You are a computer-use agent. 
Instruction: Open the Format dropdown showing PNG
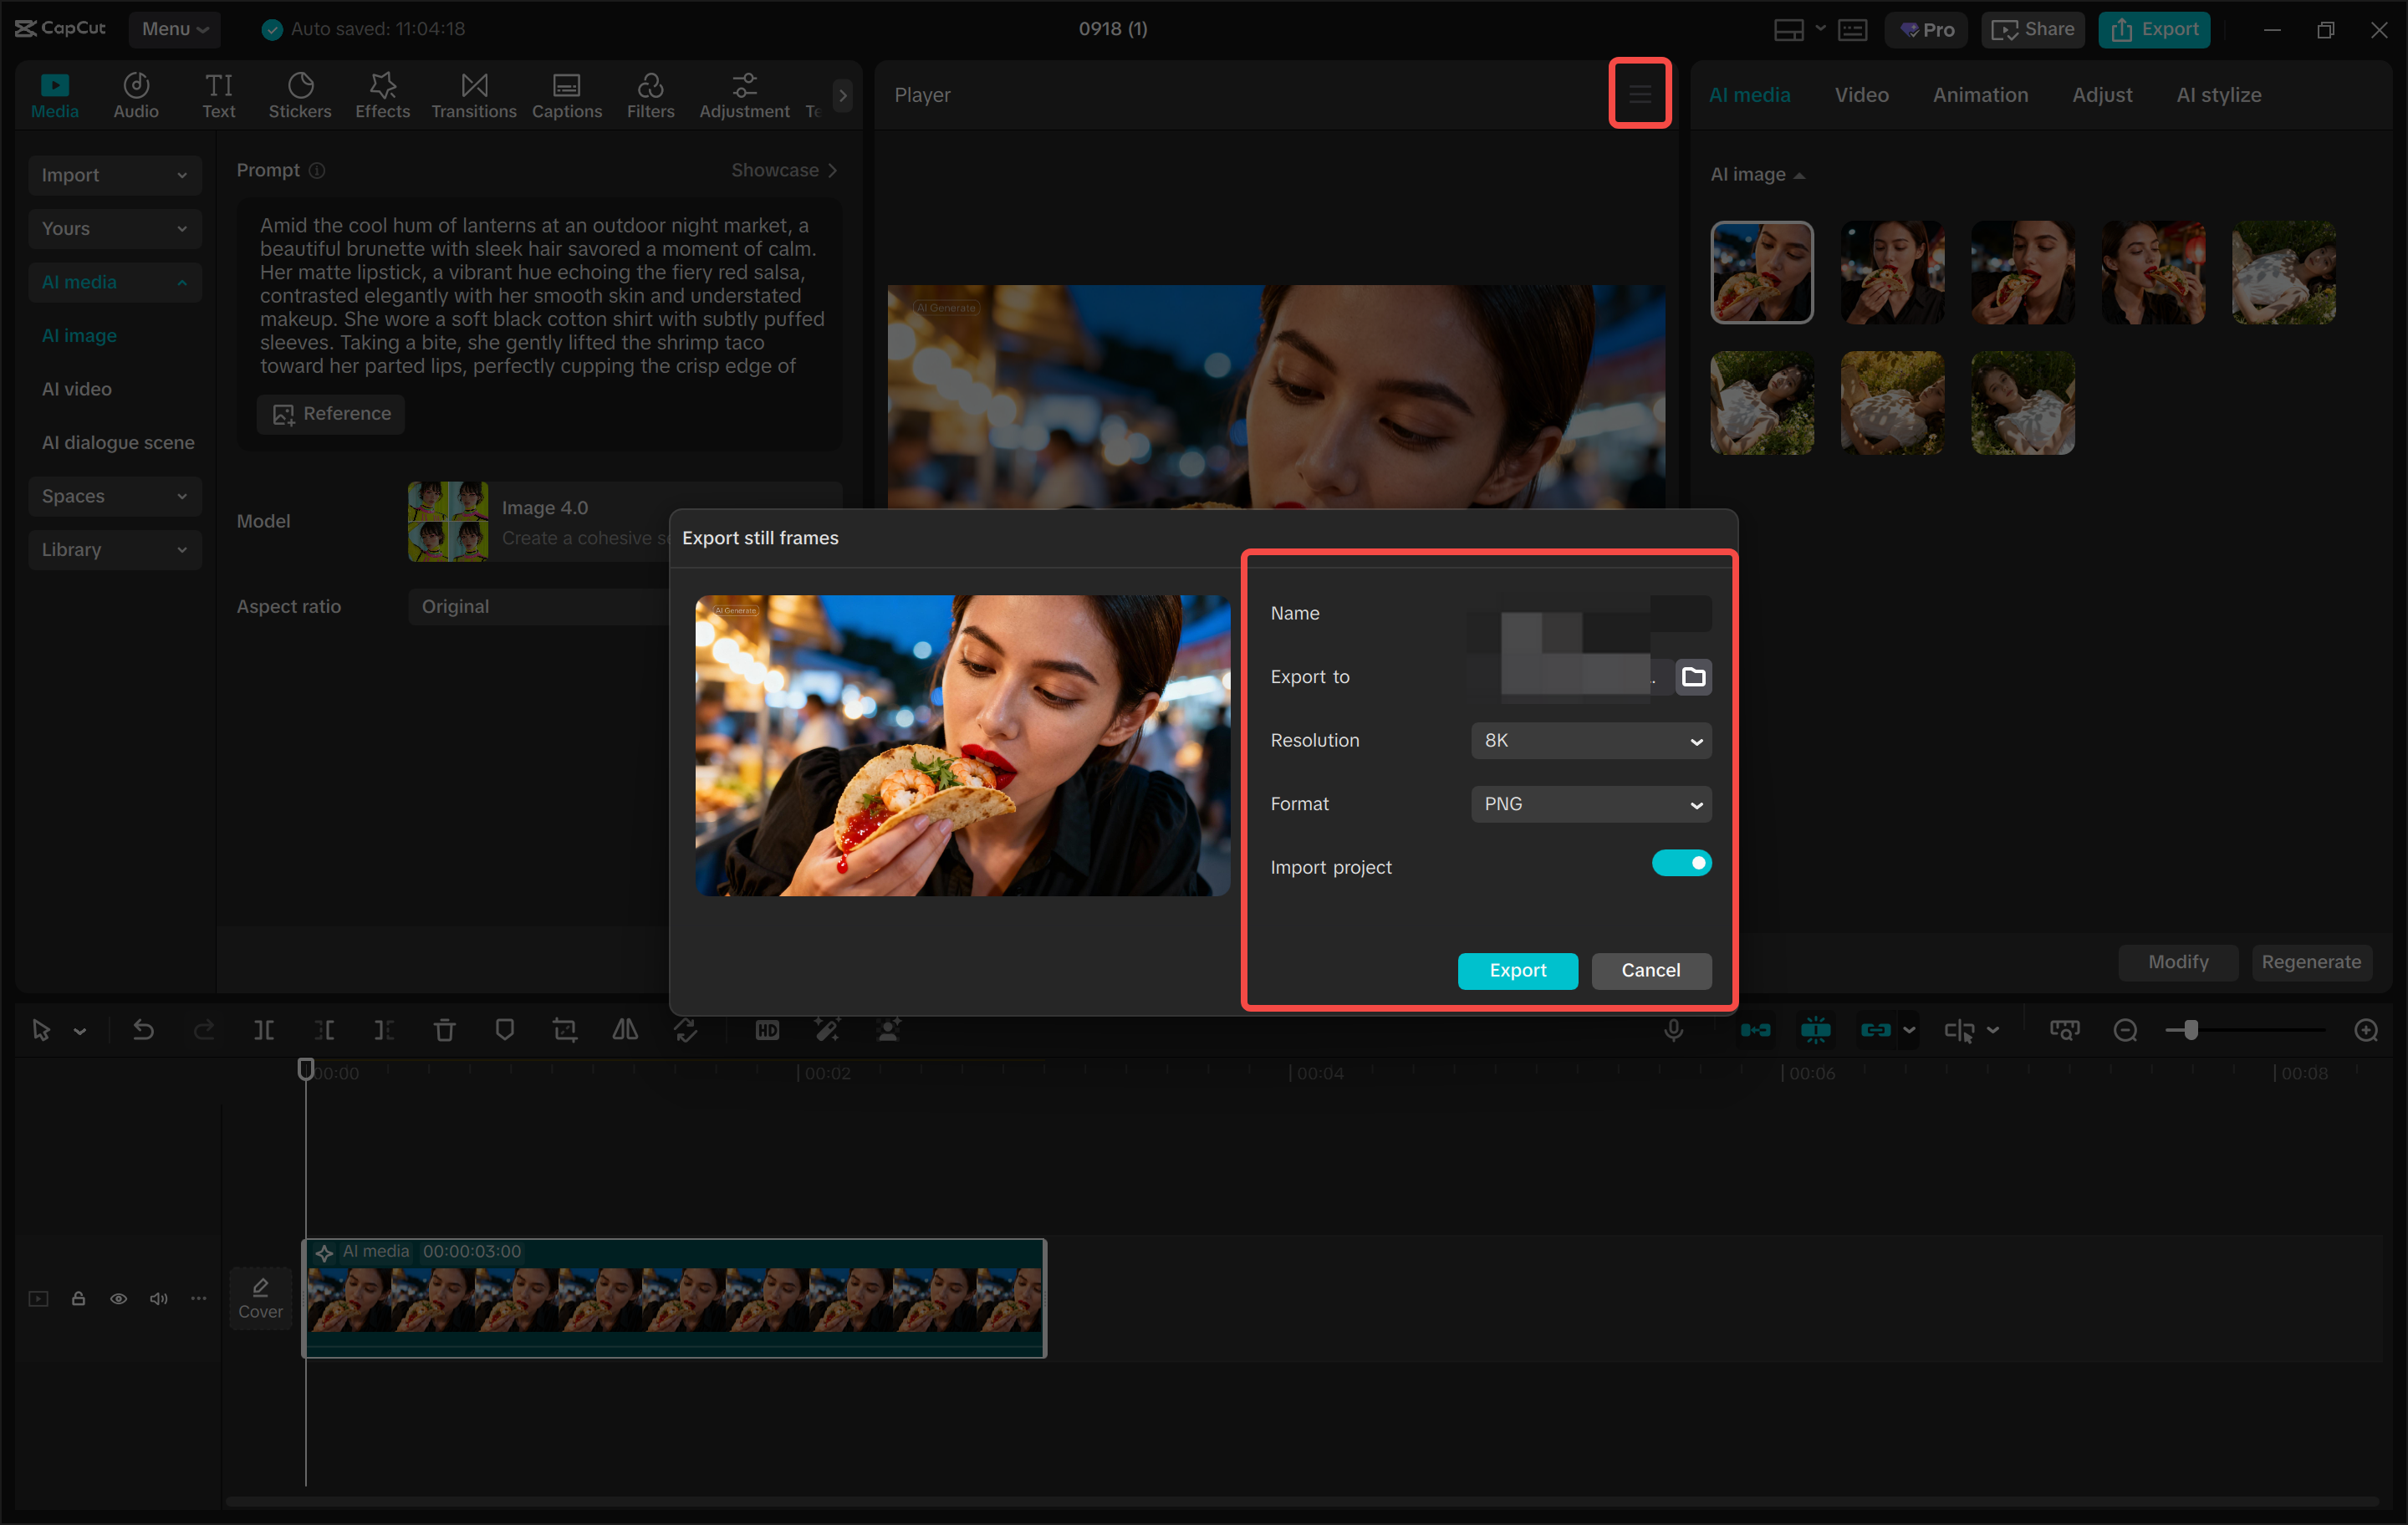(1591, 803)
